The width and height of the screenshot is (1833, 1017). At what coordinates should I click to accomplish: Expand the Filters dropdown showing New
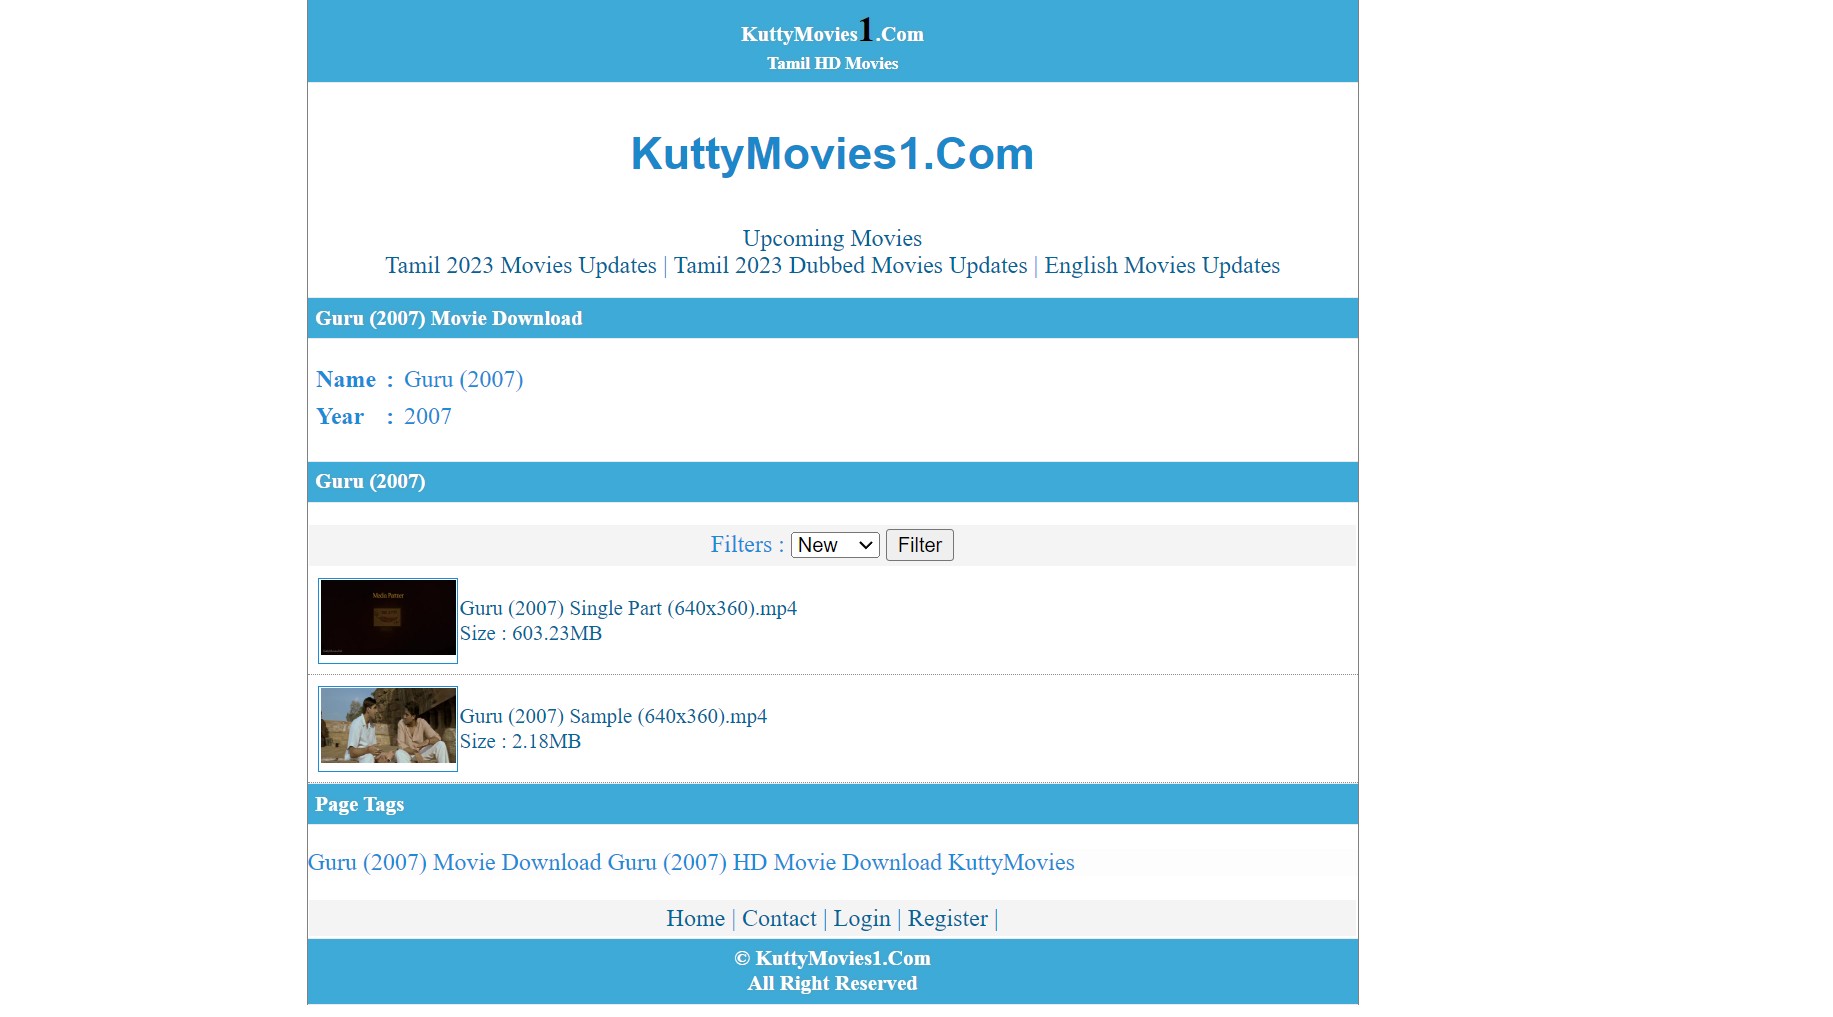[835, 545]
